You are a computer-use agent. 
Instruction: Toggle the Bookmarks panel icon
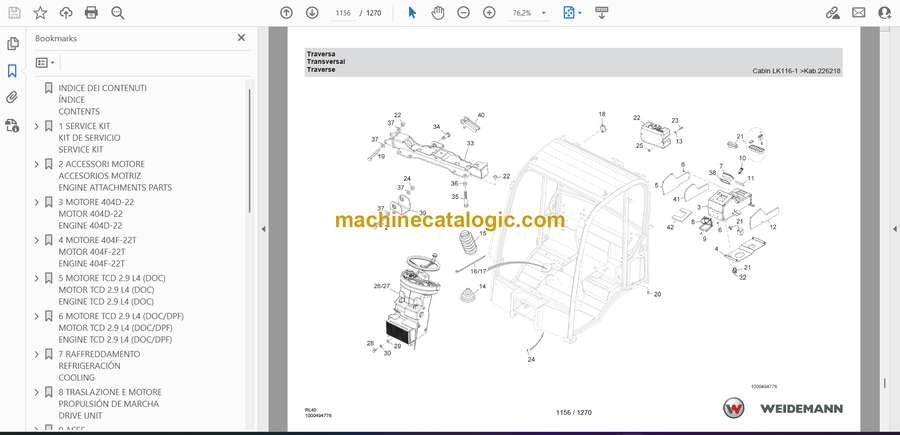coord(12,71)
